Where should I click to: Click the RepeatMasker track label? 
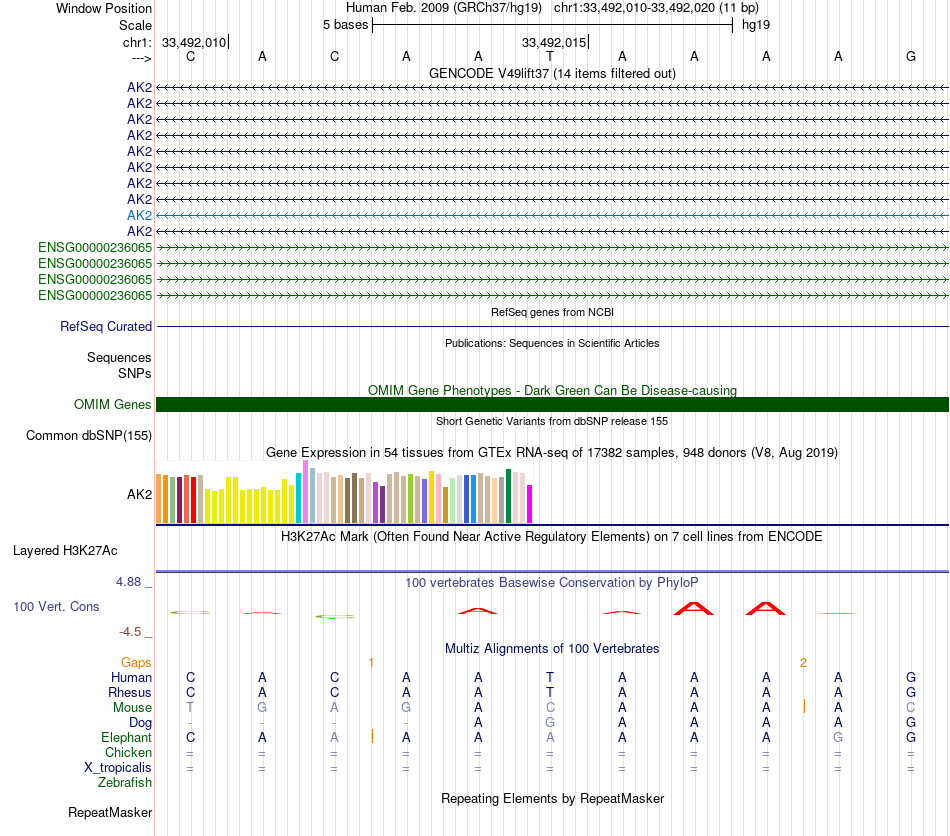coord(110,812)
